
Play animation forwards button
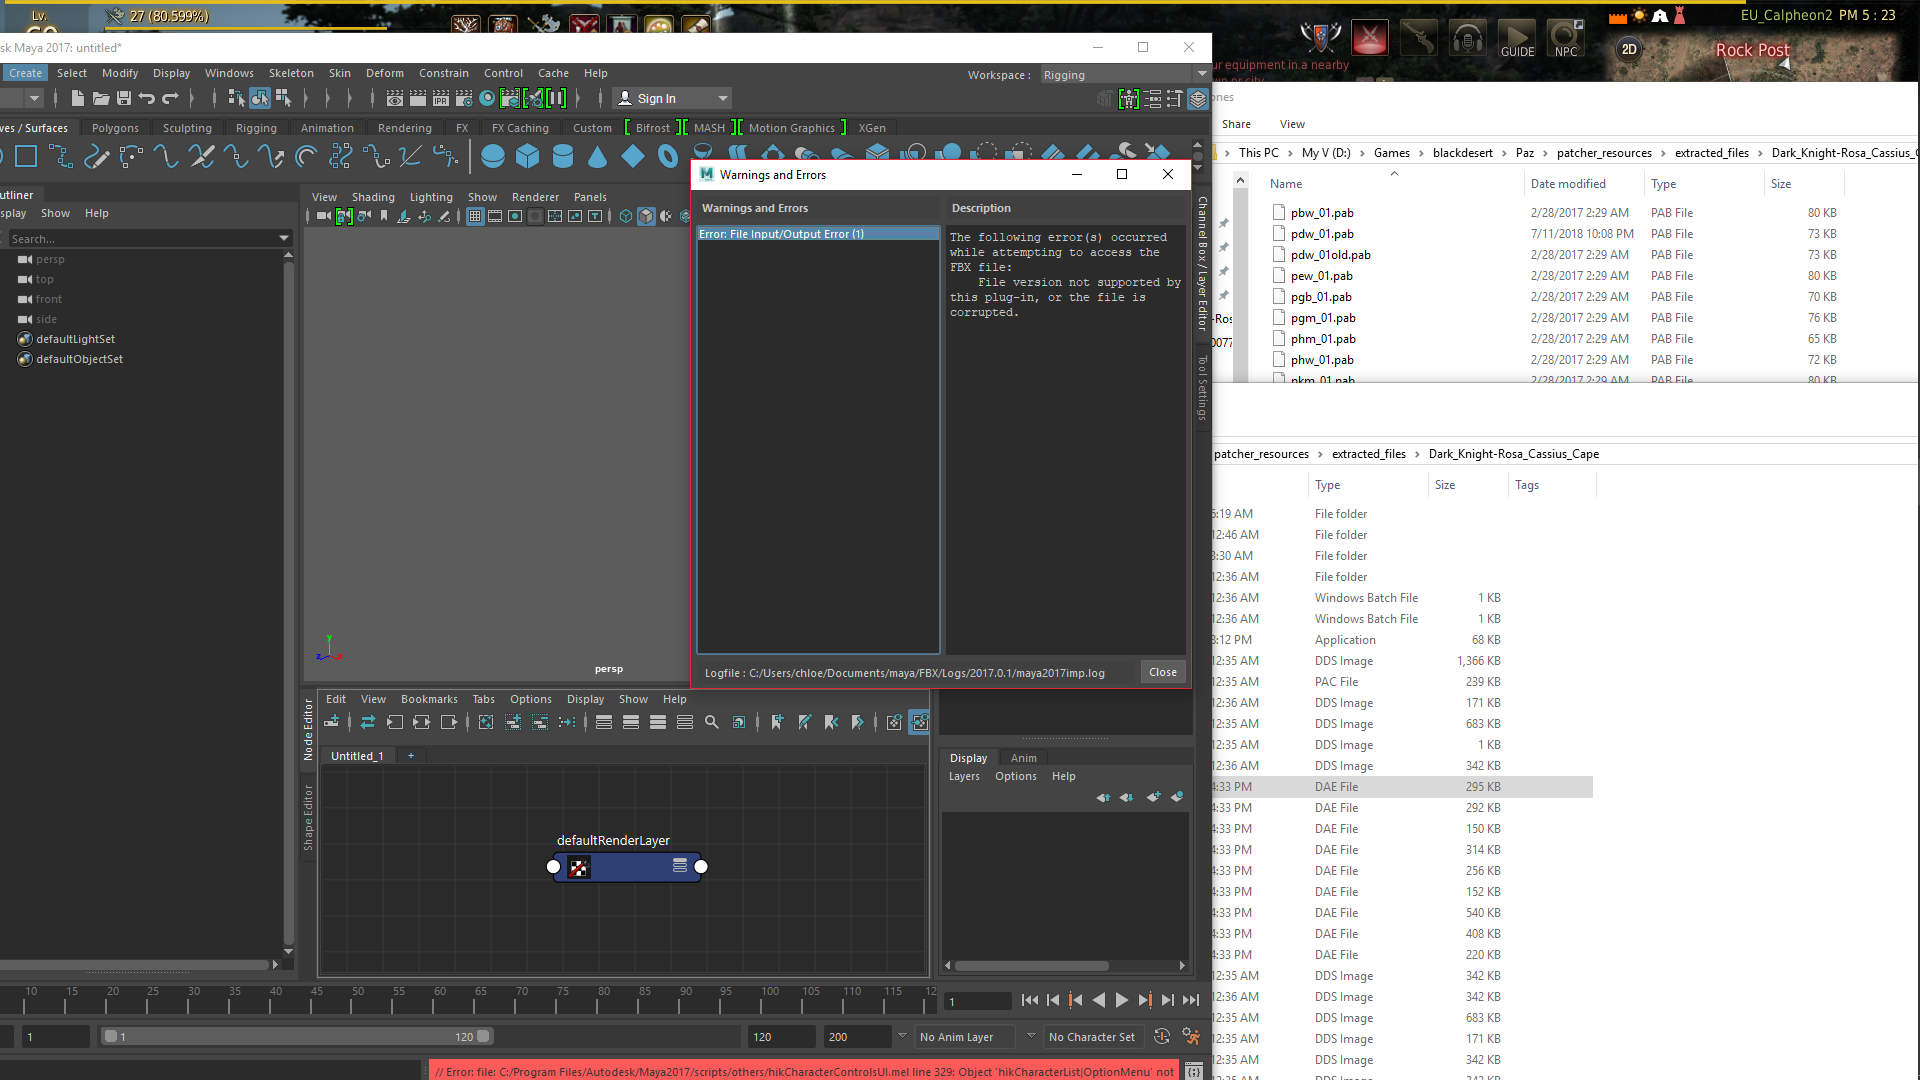click(1121, 1000)
